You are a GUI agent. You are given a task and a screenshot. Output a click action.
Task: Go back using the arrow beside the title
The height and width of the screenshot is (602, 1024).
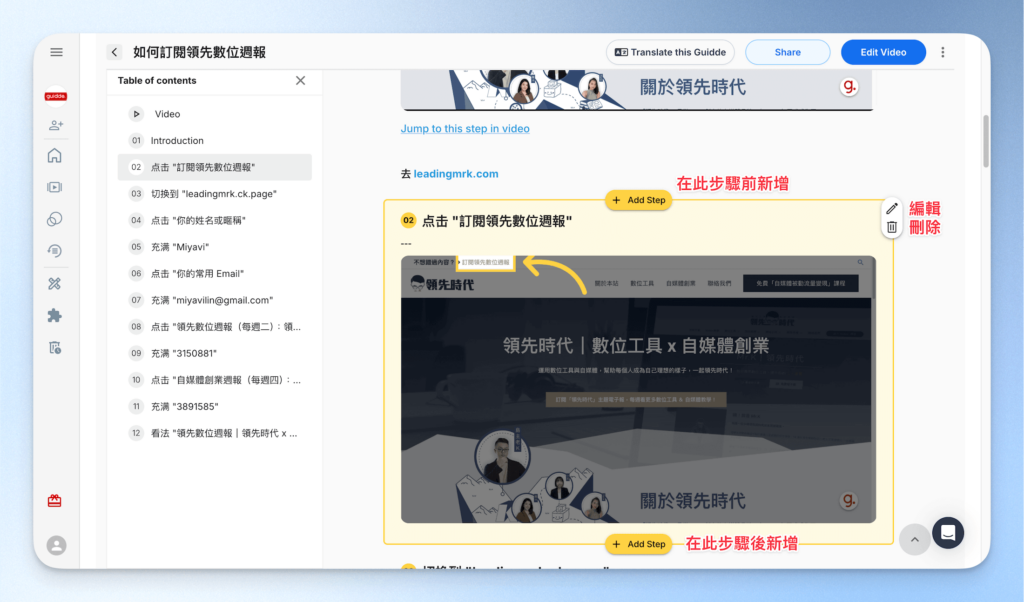[114, 52]
